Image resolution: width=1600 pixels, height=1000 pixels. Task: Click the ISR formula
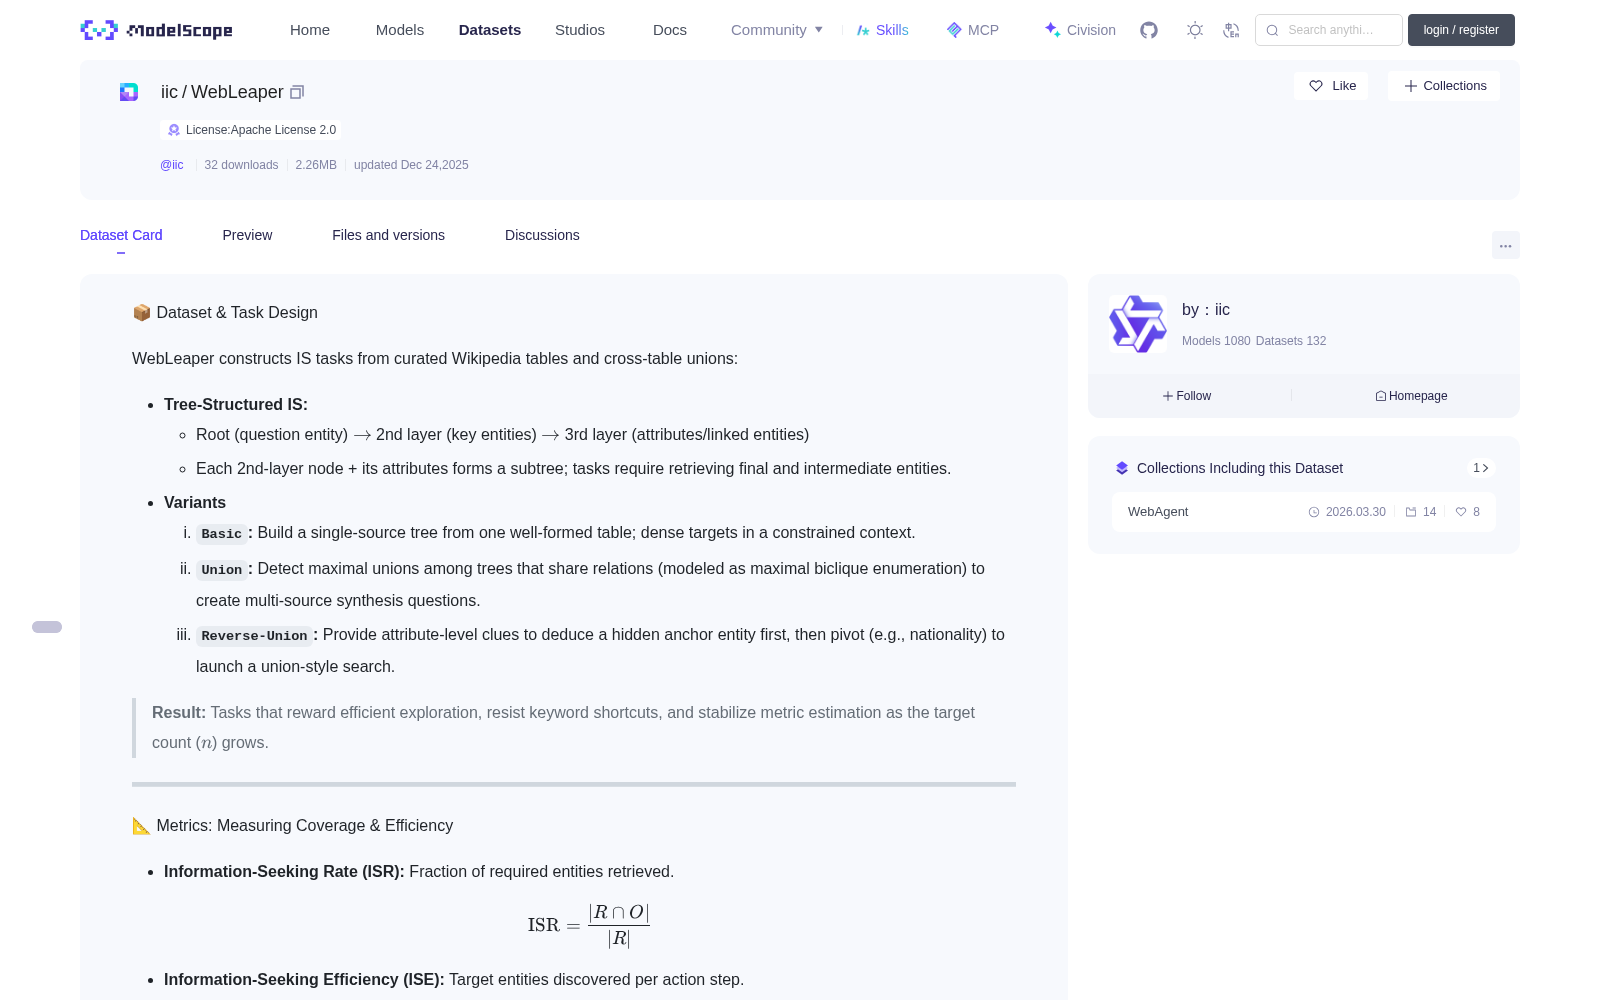pyautogui.click(x=589, y=925)
